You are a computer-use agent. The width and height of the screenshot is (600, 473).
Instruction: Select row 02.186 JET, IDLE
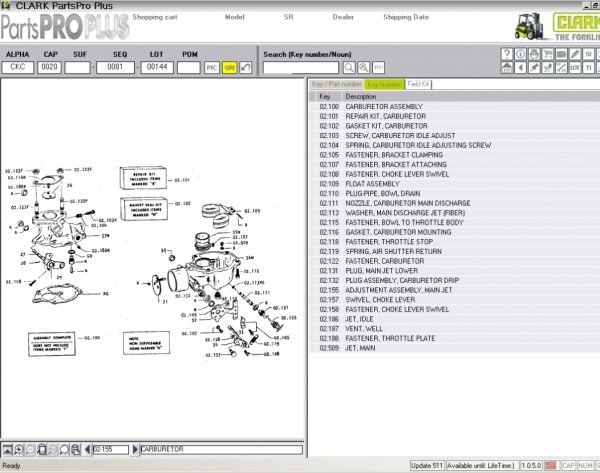pos(454,319)
